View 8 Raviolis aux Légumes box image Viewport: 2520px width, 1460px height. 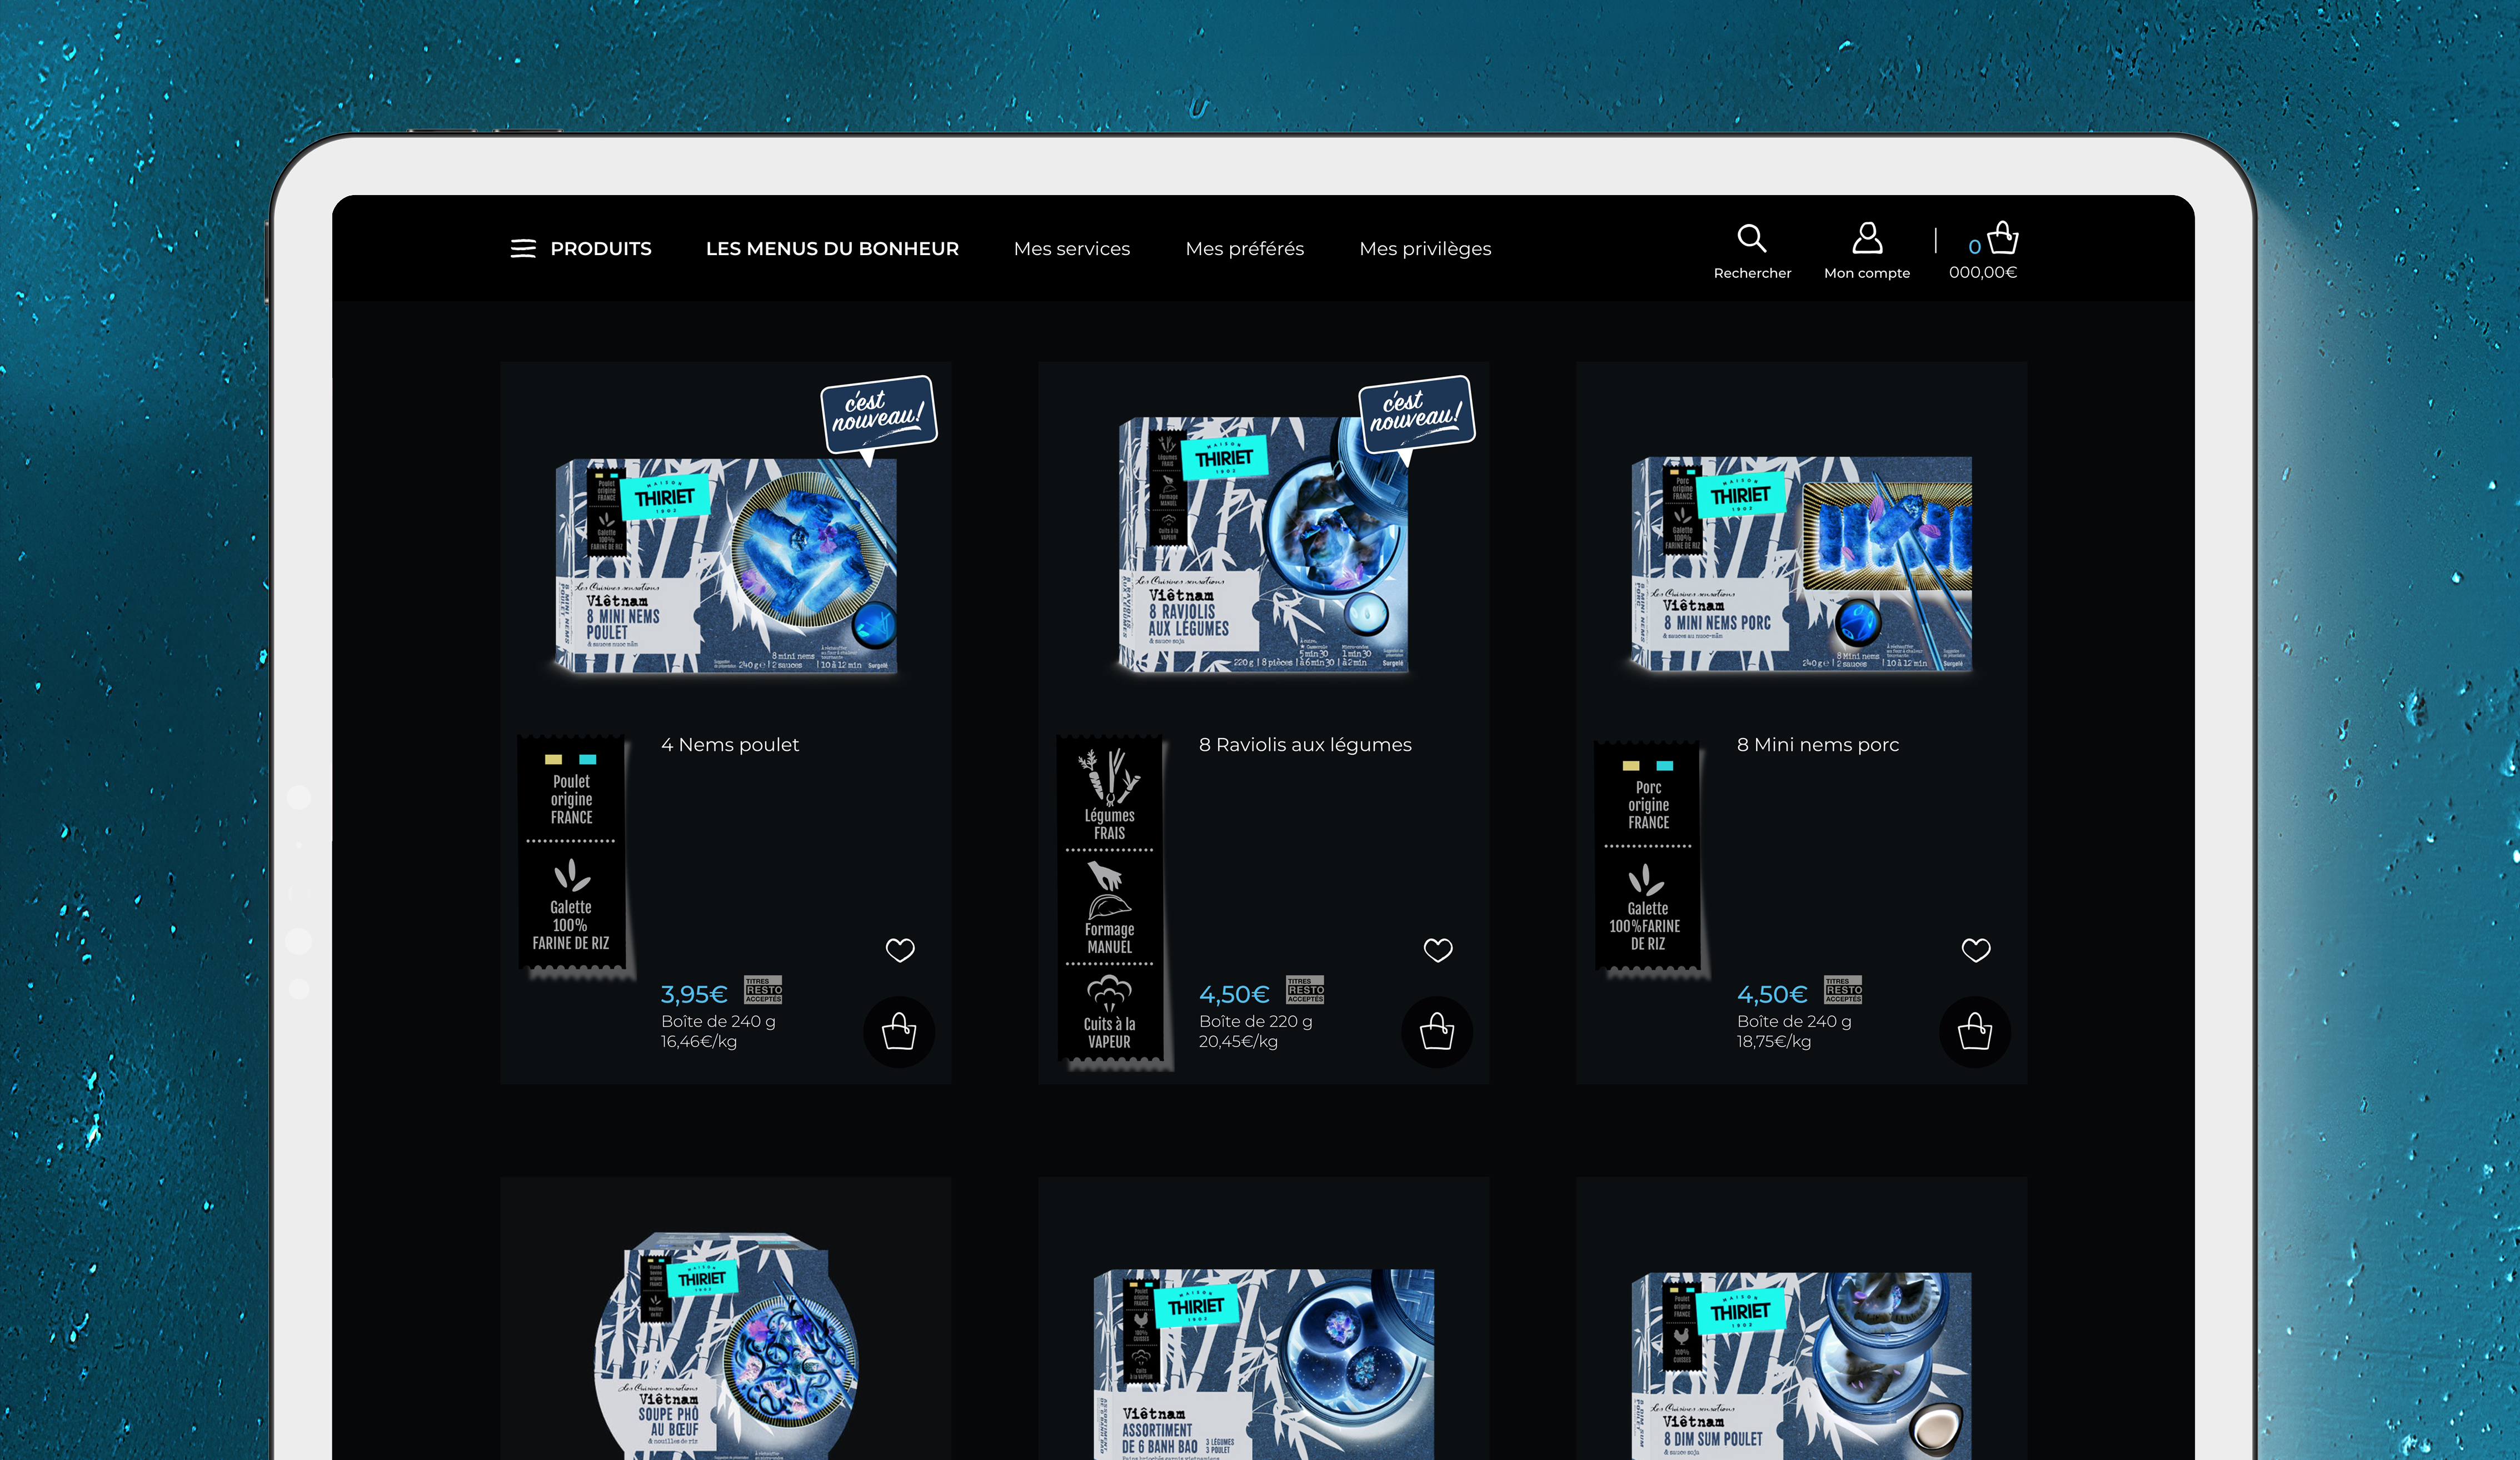1263,545
